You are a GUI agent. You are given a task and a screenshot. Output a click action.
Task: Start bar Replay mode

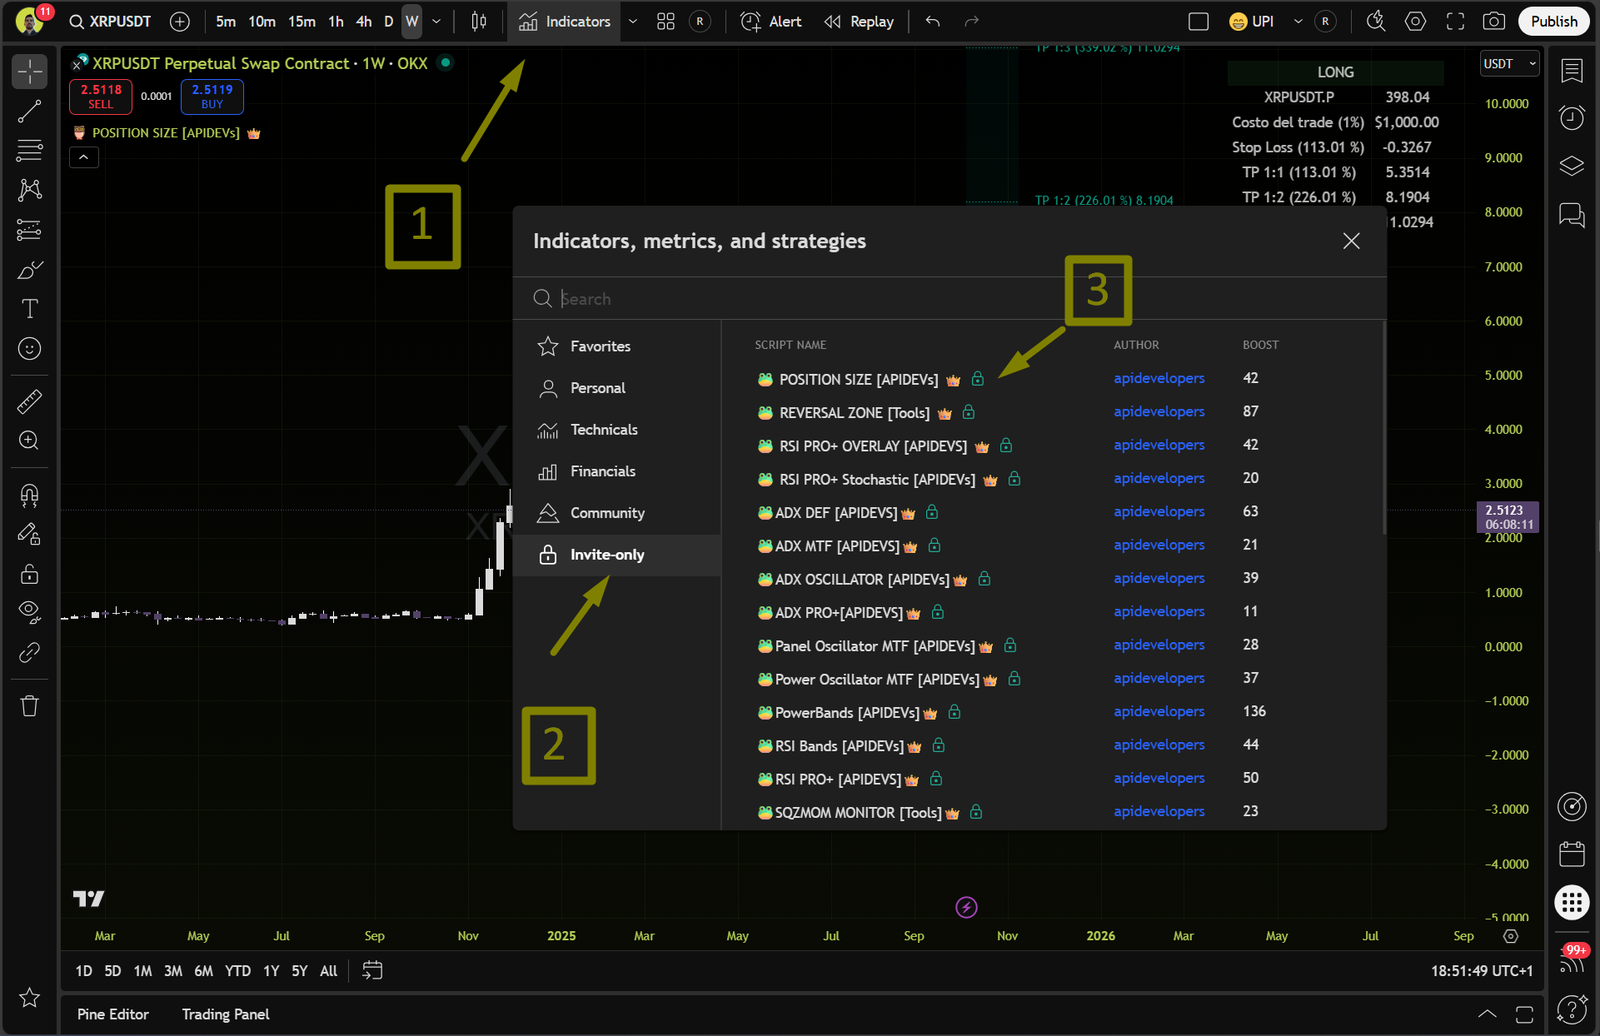pos(859,21)
